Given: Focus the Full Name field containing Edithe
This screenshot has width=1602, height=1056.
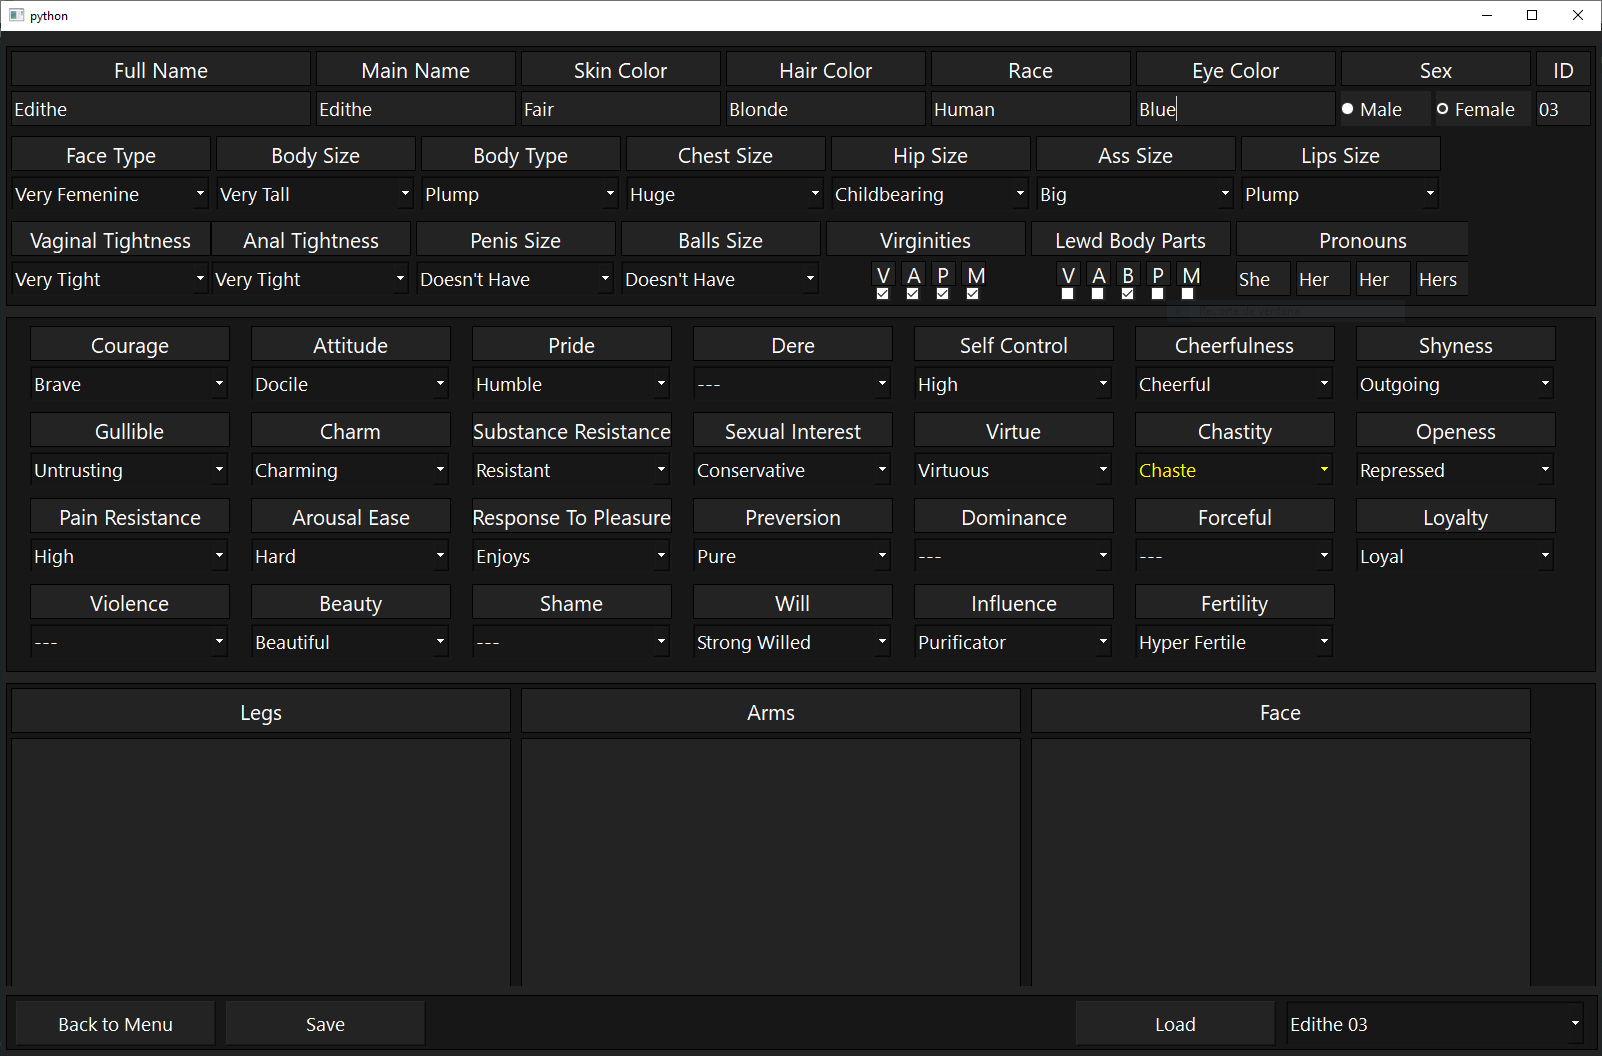Looking at the screenshot, I should (160, 109).
